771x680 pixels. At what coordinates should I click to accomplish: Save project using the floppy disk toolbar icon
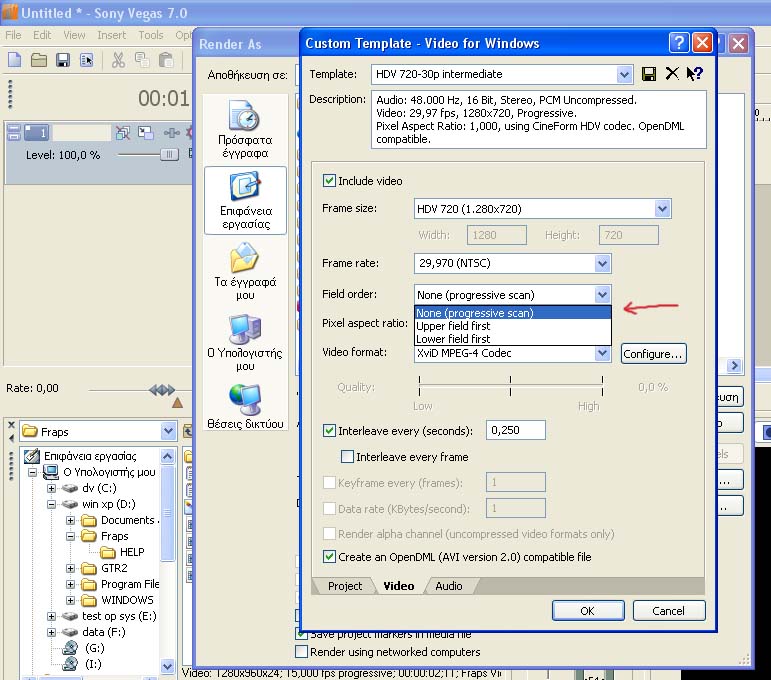(63, 60)
